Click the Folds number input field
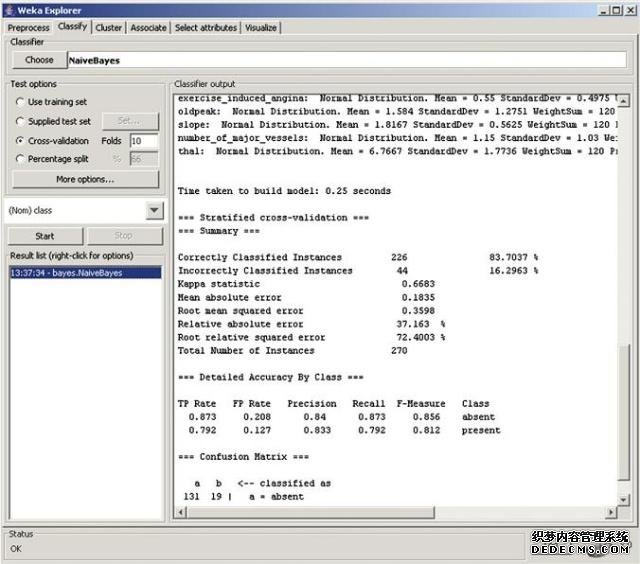640x564 pixels. tap(142, 141)
